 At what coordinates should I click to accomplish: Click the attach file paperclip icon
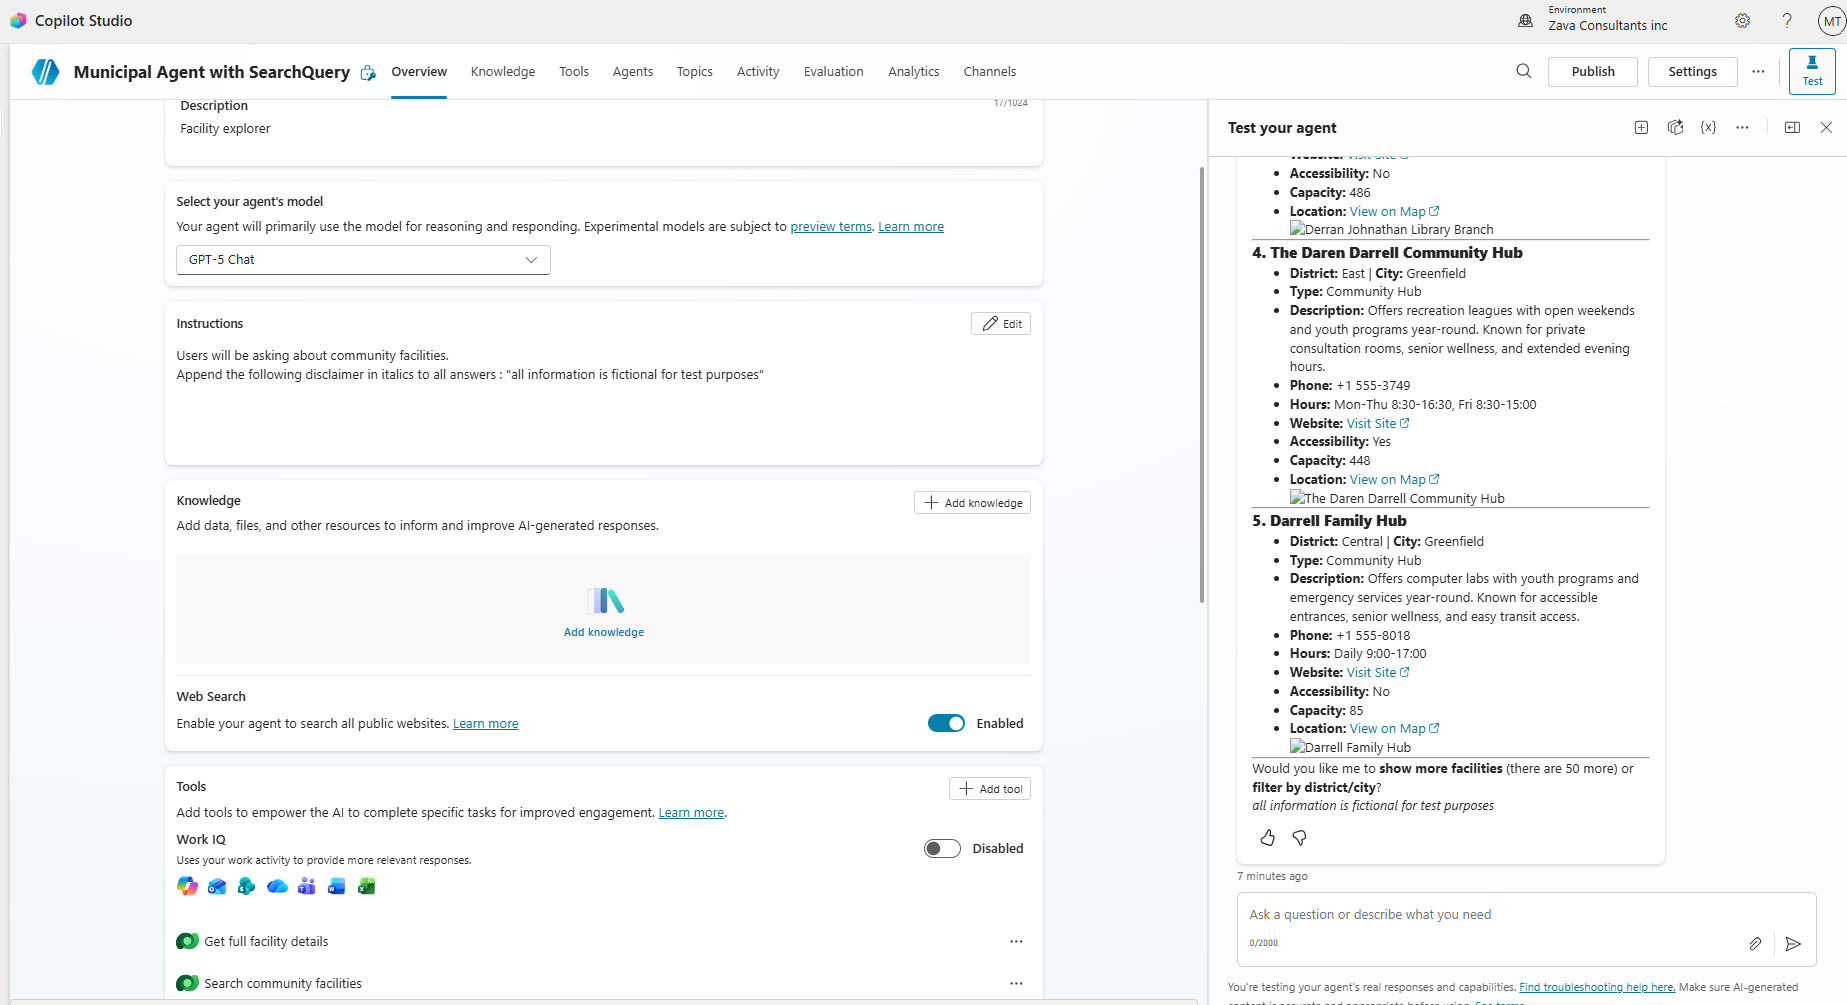[x=1755, y=944]
